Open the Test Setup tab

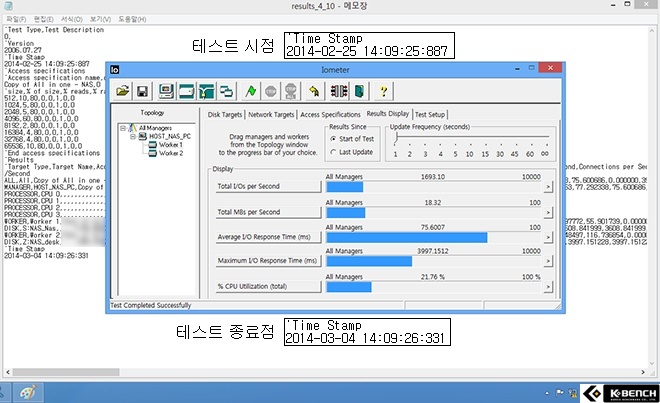430,115
